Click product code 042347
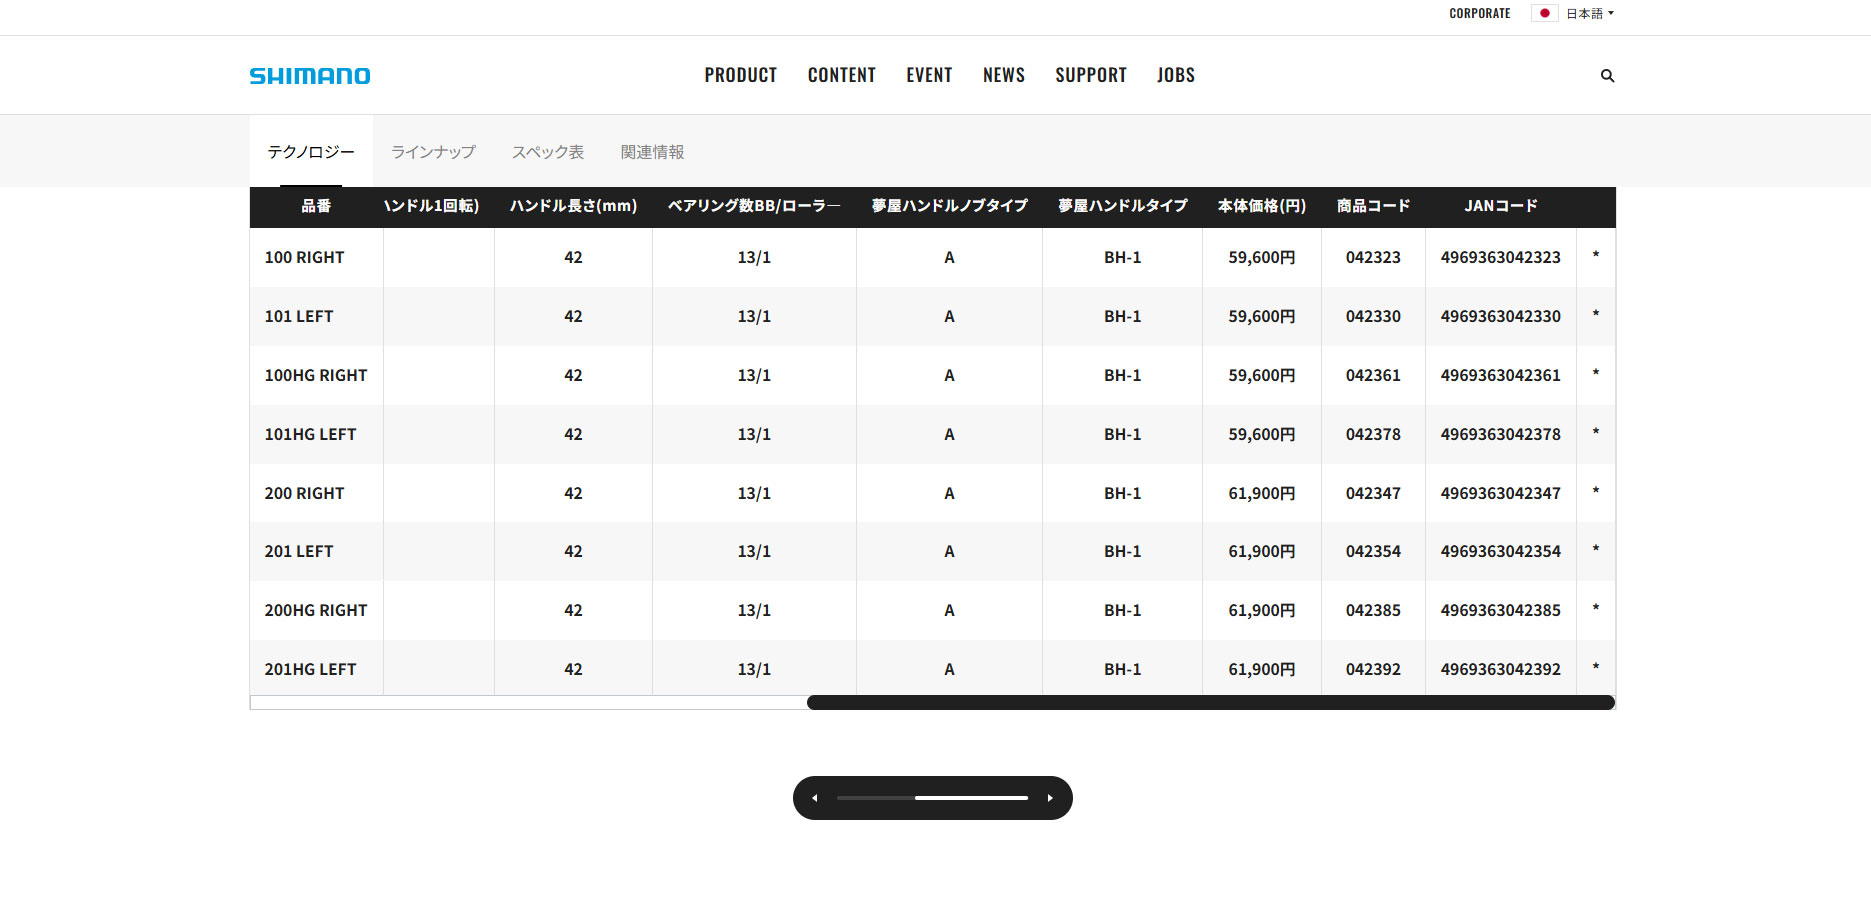1871x902 pixels. click(1373, 494)
